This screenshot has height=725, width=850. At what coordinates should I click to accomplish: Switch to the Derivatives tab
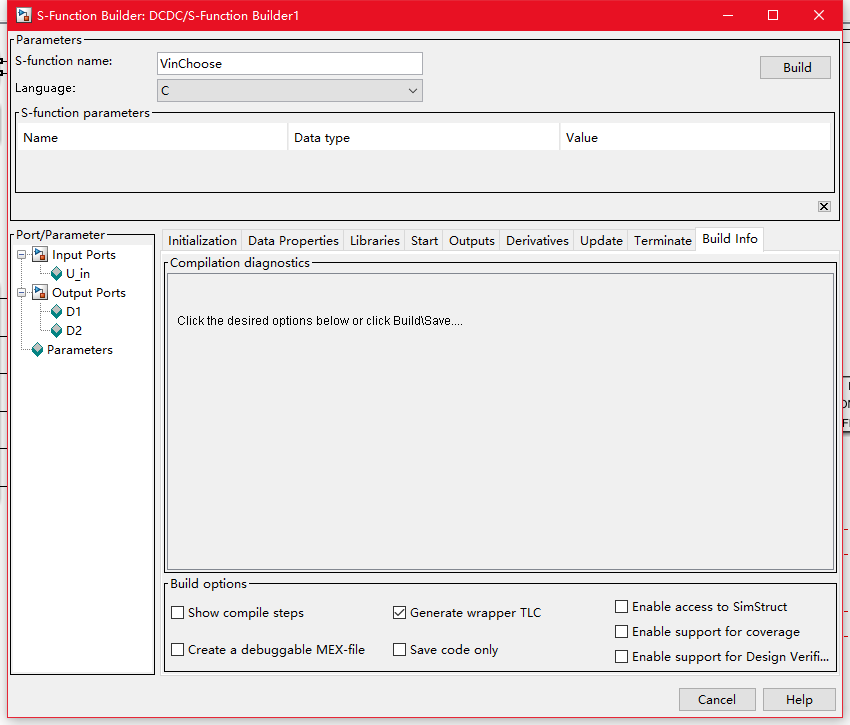[x=537, y=241]
